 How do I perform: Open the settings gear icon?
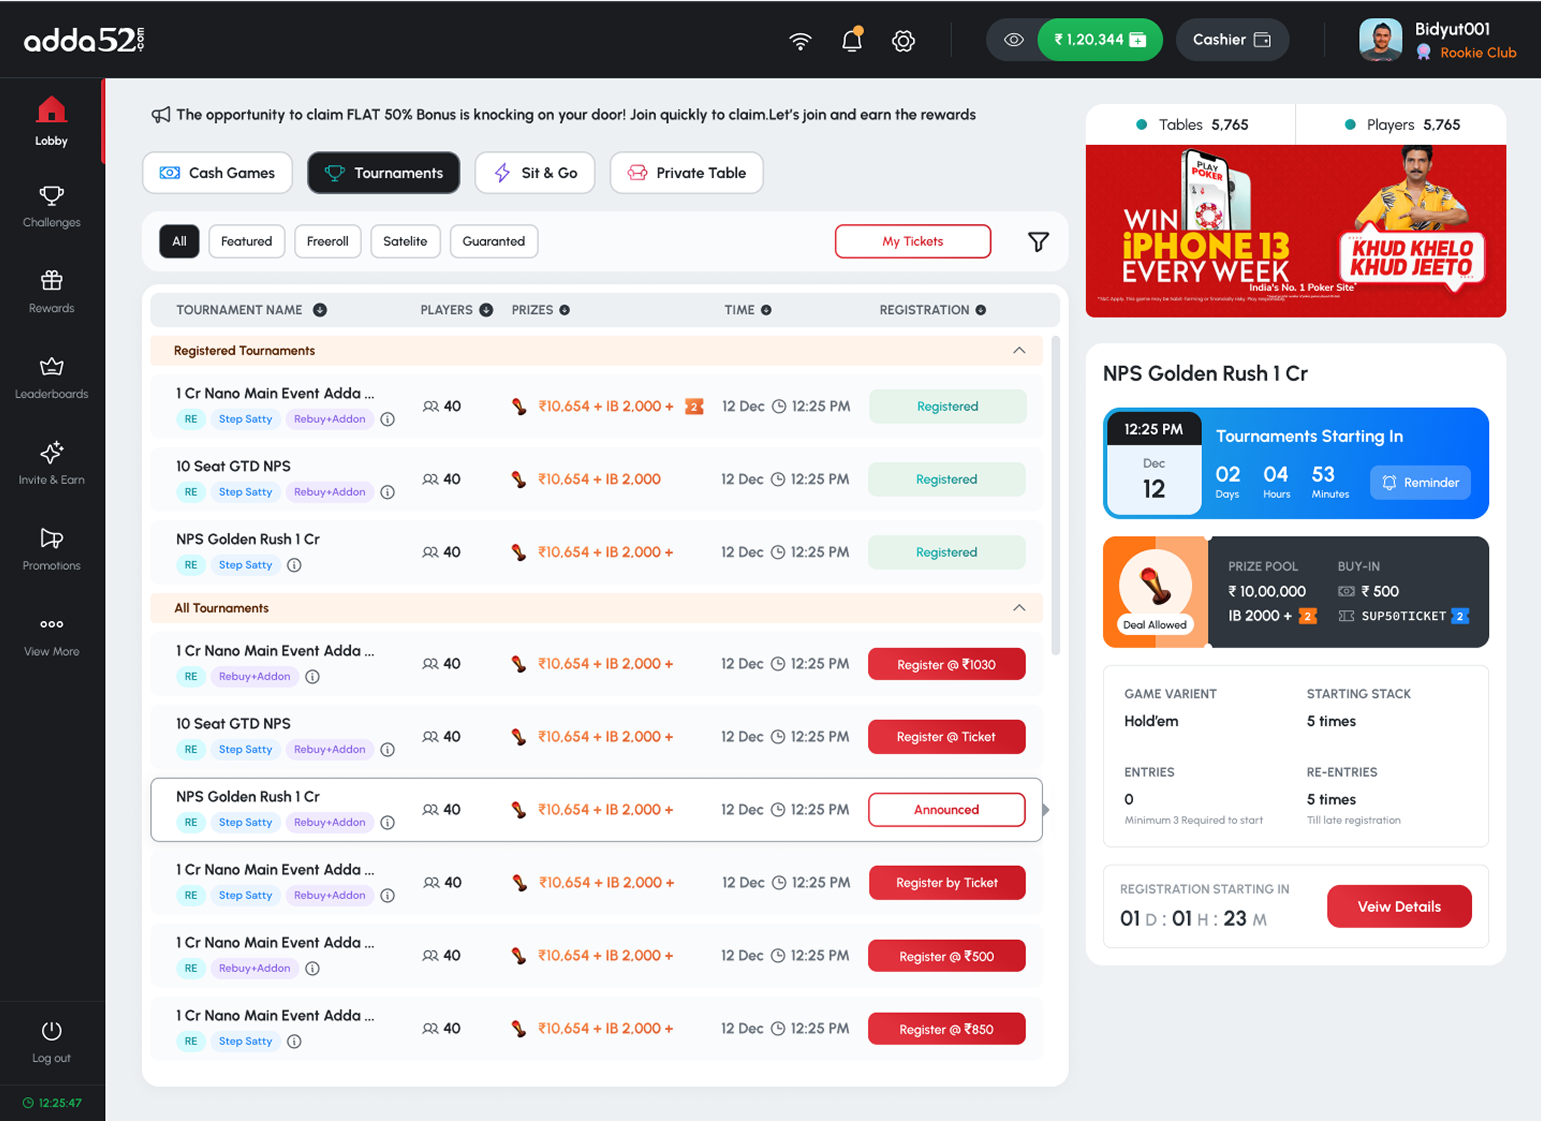click(x=903, y=41)
